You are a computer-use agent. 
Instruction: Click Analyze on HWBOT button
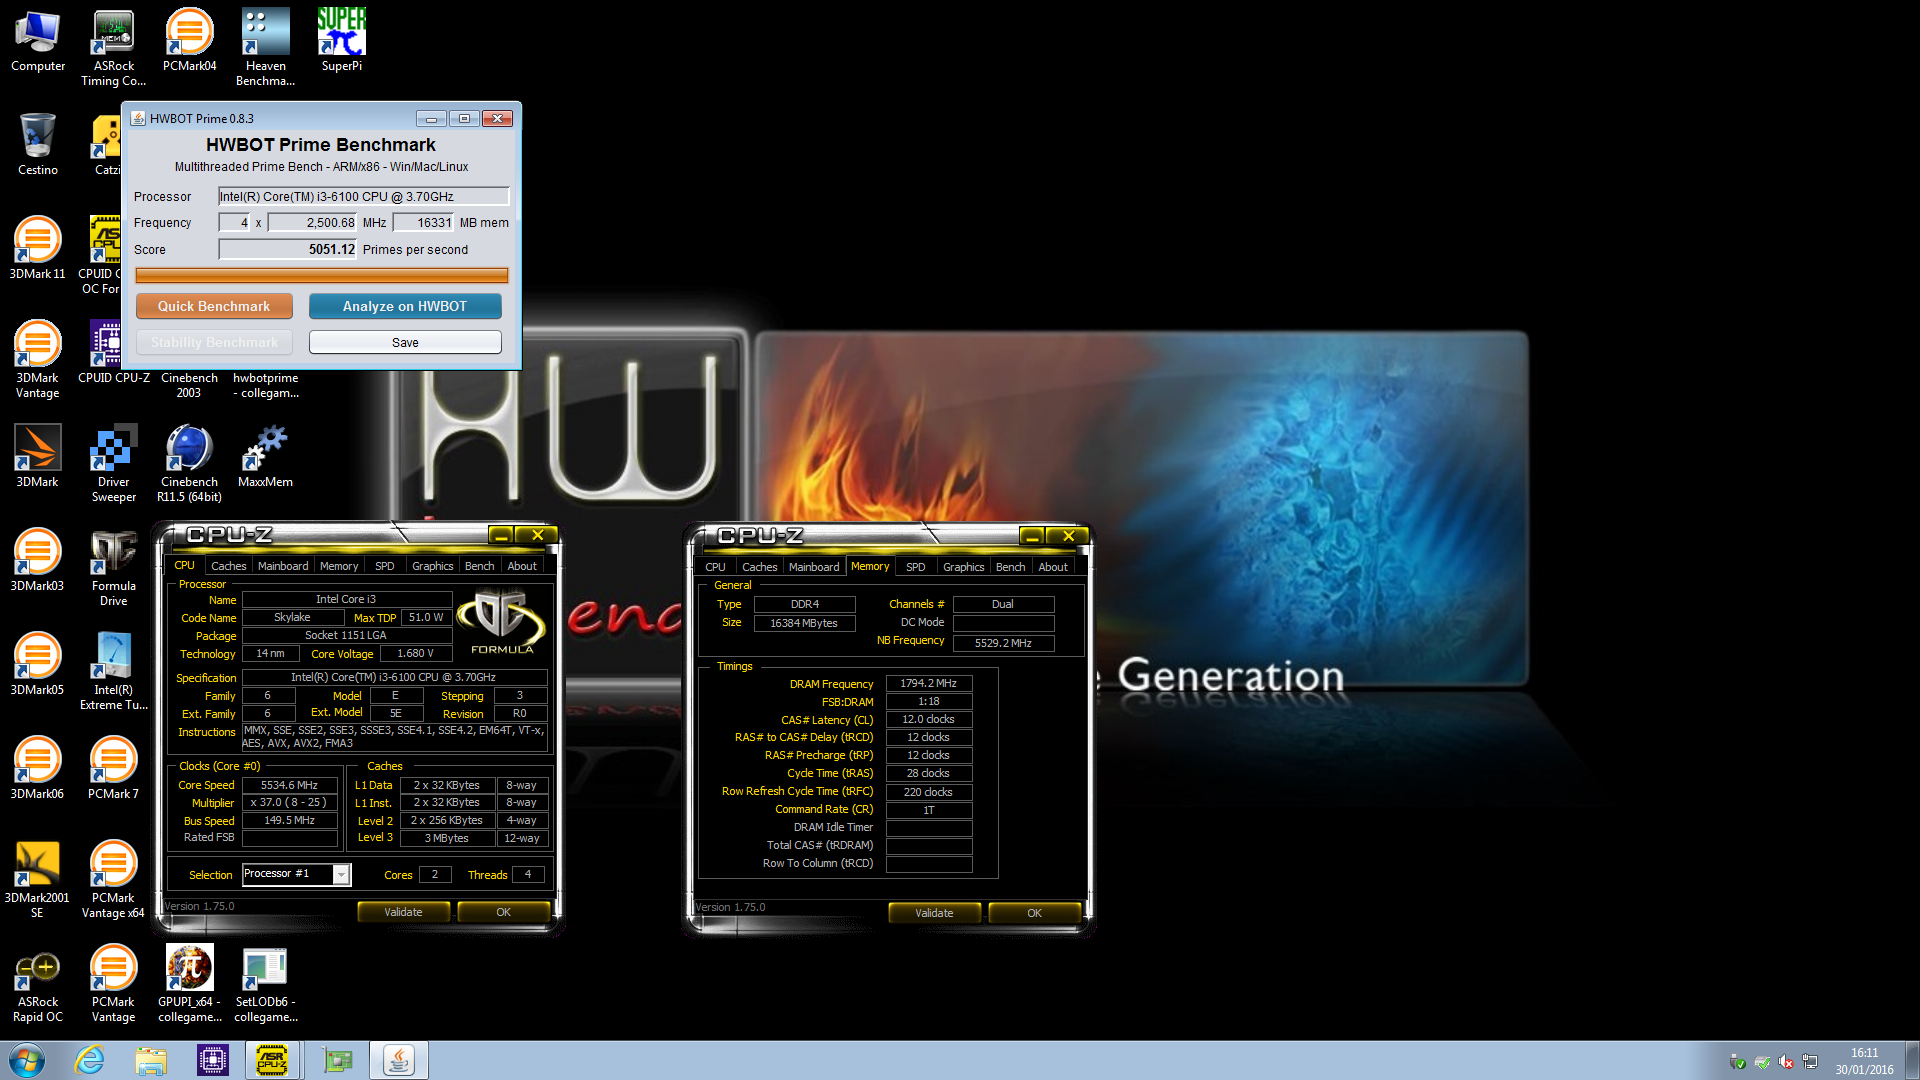(405, 306)
